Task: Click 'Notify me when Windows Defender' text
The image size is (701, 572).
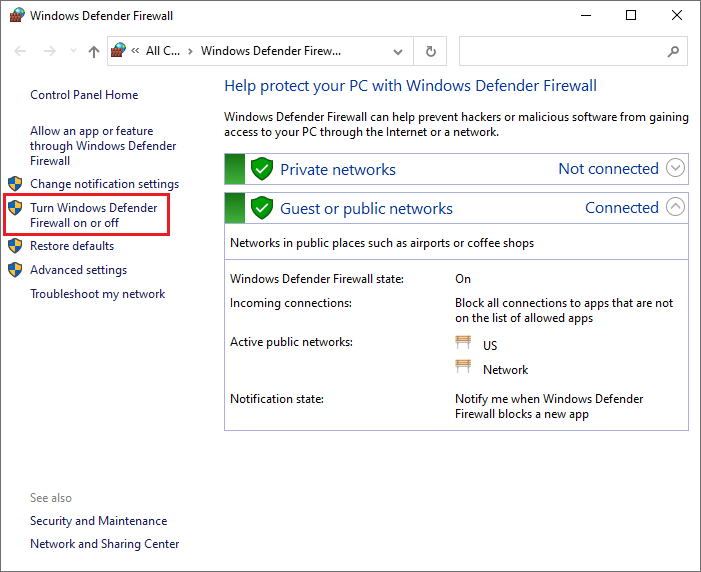Action: pos(549,407)
